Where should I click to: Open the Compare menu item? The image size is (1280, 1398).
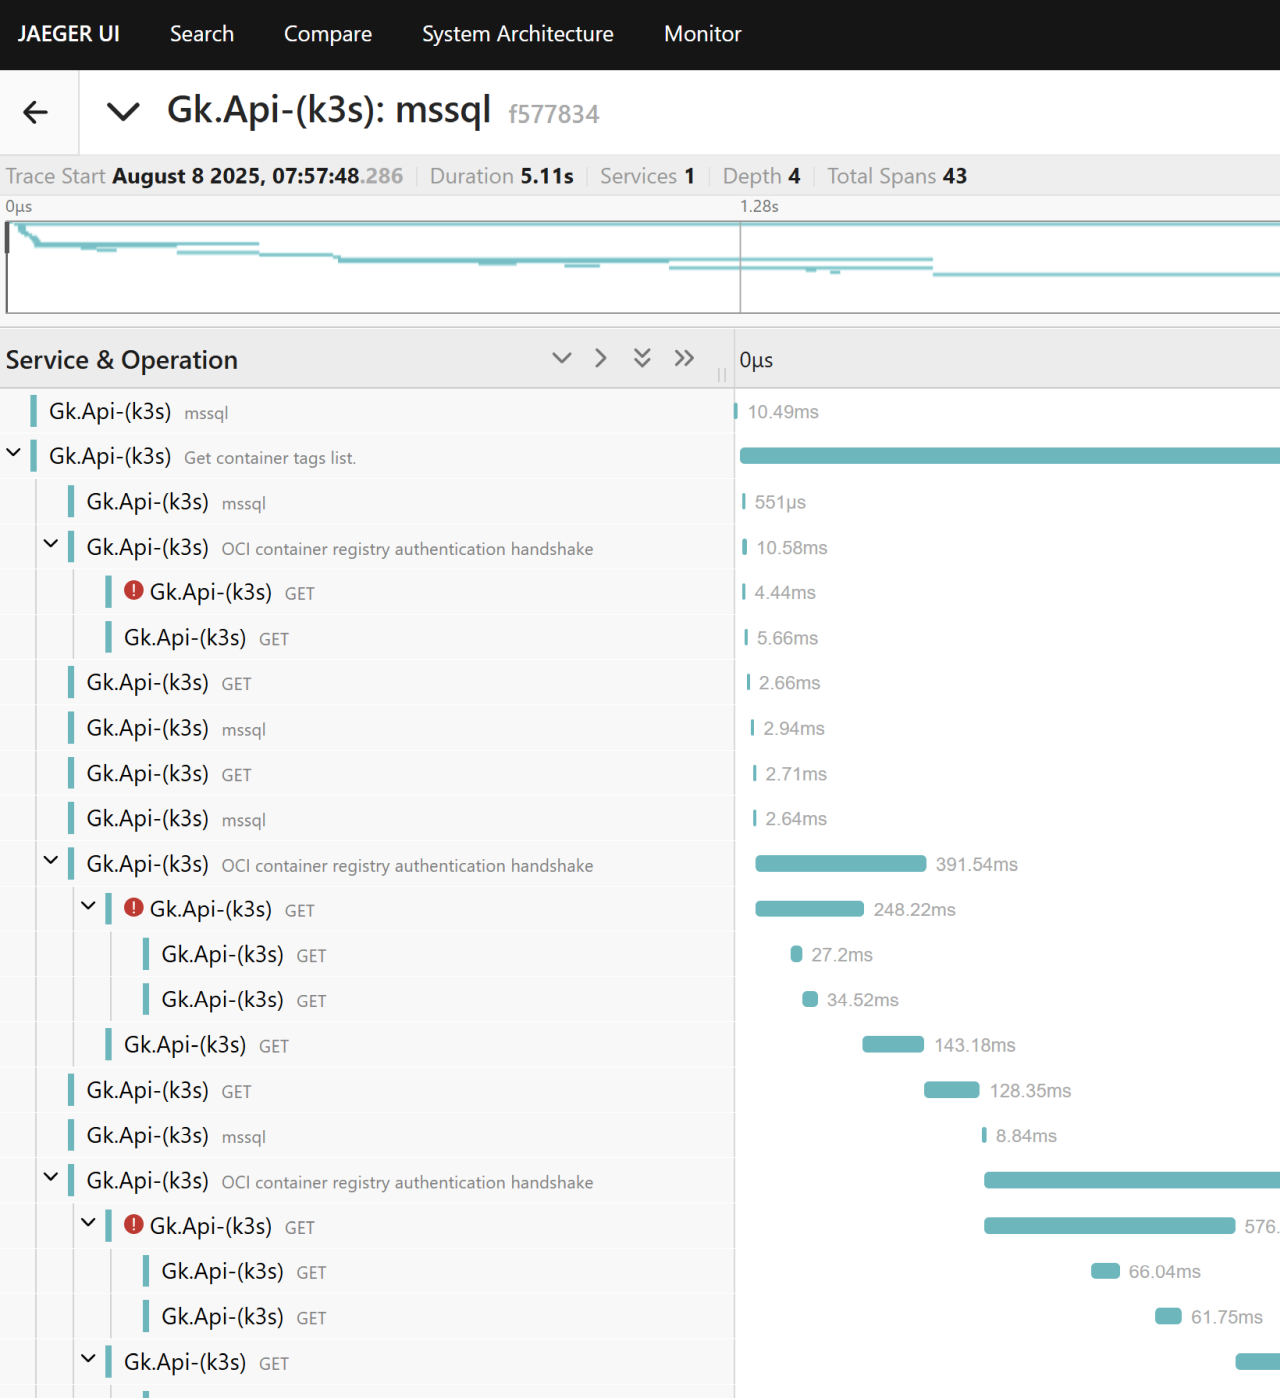pyautogui.click(x=328, y=34)
